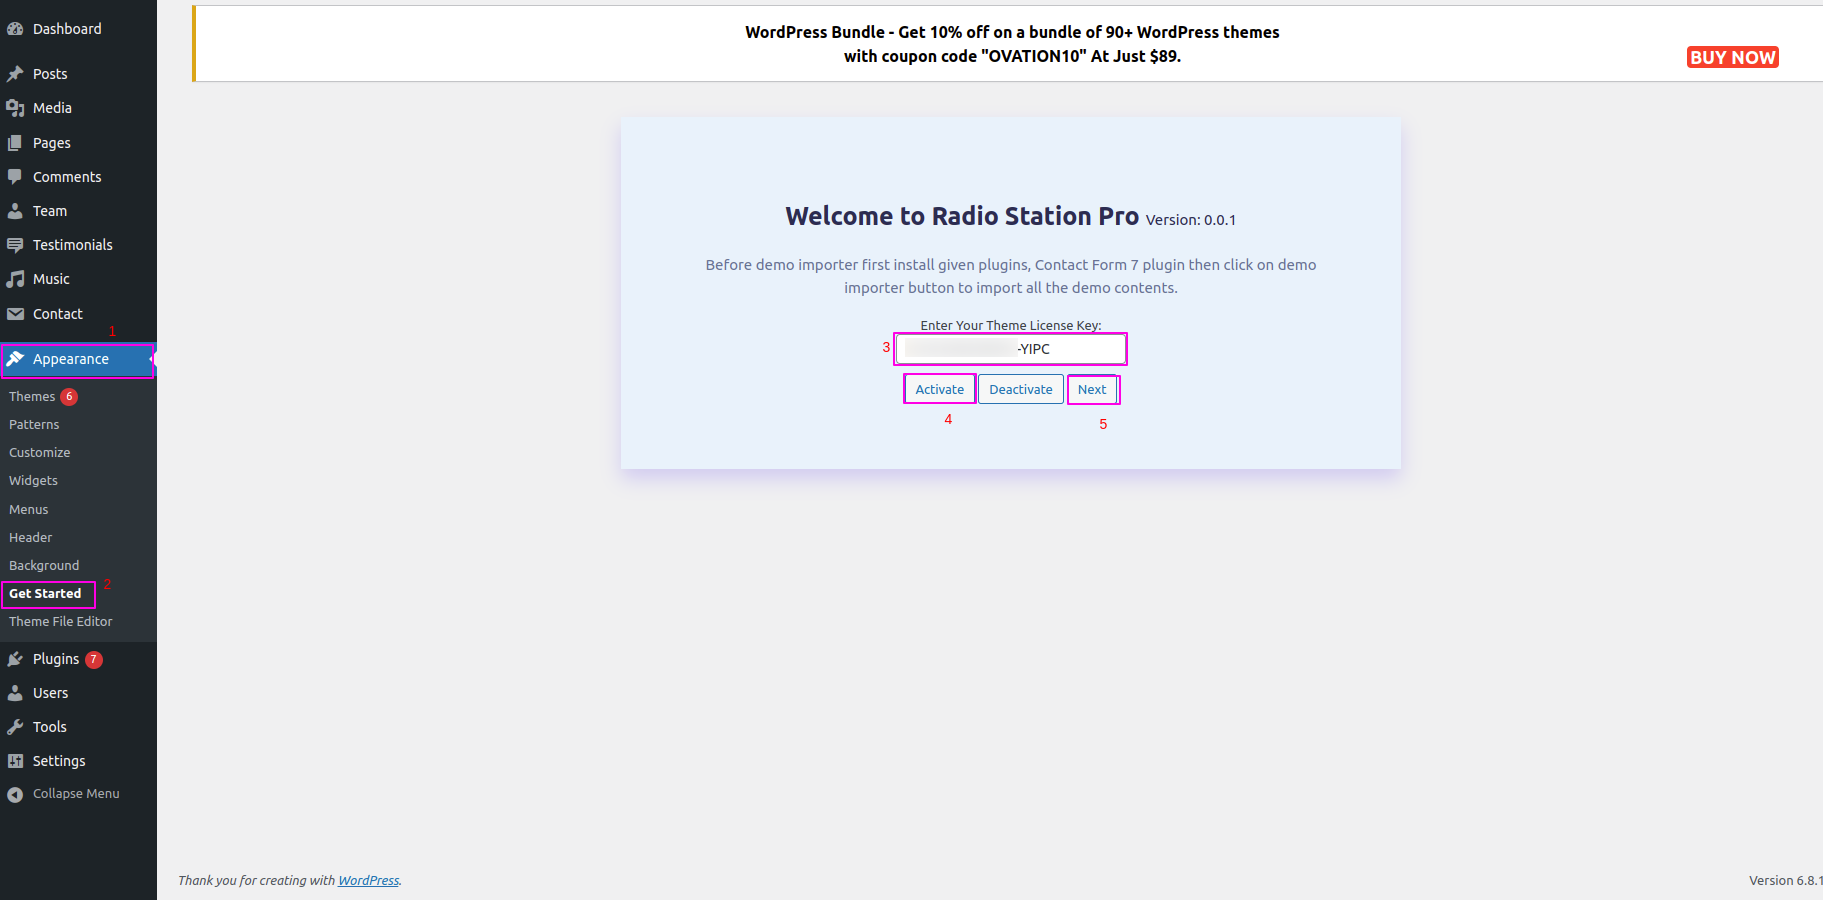Click the Enter Your Theme License Key label
The image size is (1823, 900).
click(1011, 325)
